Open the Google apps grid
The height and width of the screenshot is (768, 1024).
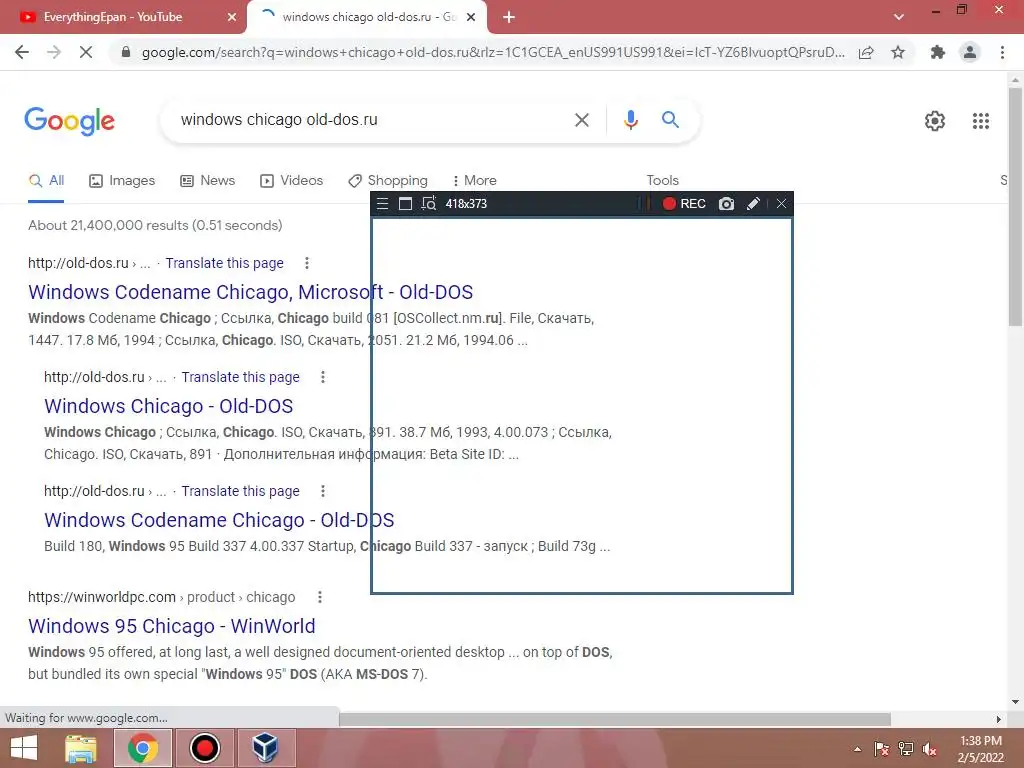tap(980, 121)
